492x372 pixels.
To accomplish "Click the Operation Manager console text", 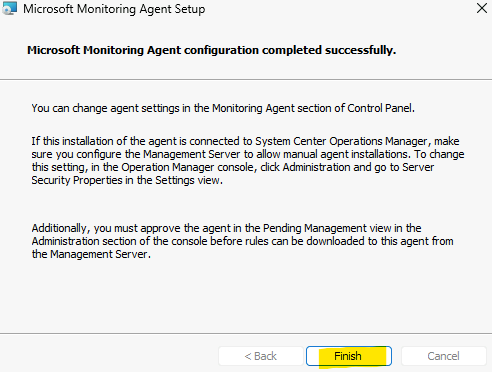I will click(x=187, y=167).
